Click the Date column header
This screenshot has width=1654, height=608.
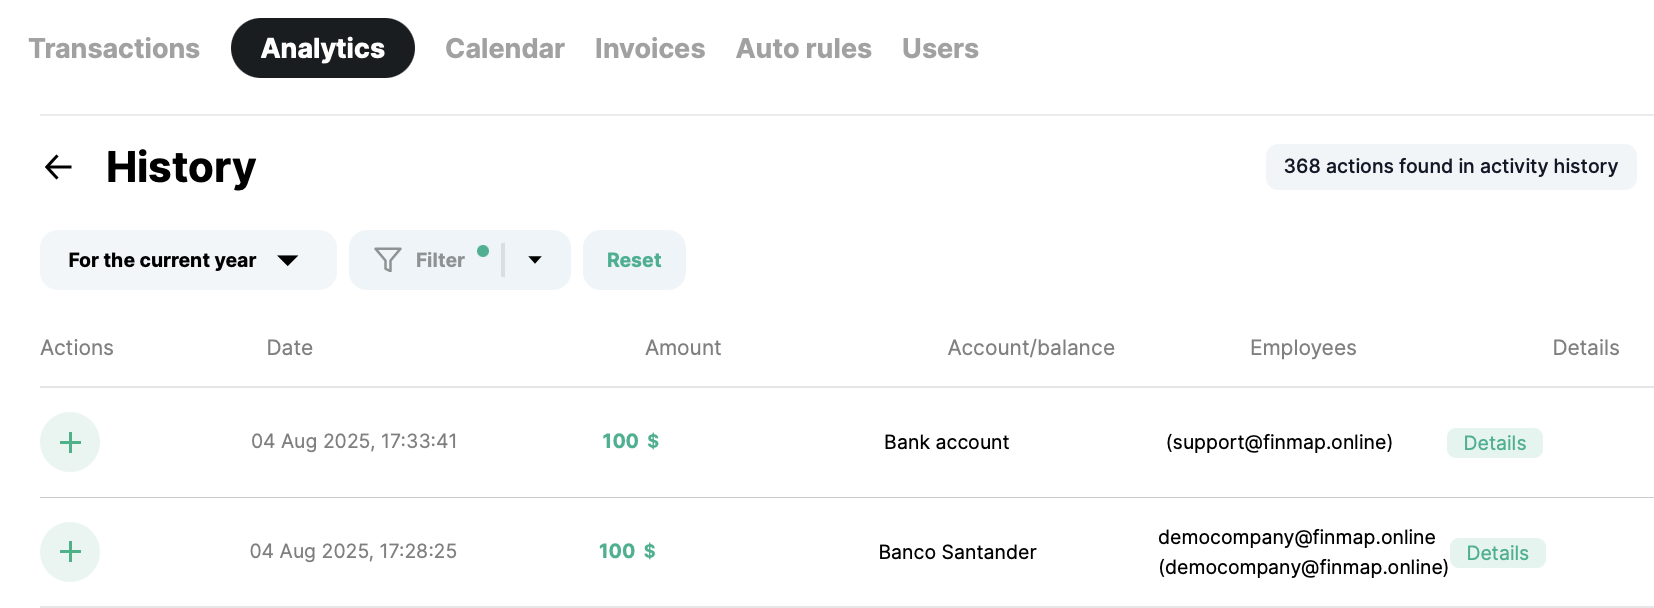click(289, 348)
